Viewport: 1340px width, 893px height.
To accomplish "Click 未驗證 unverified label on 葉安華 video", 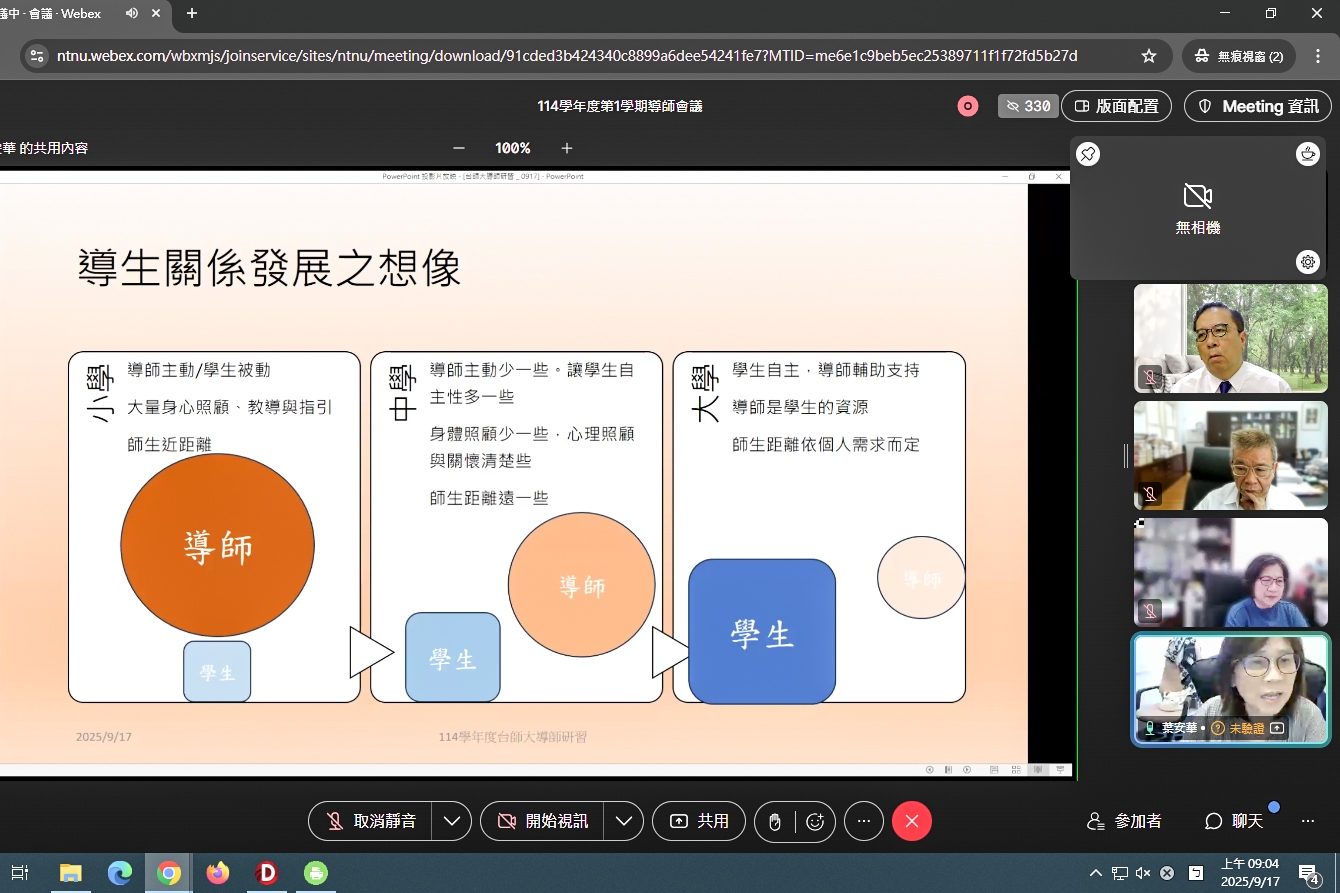I will [1246, 729].
